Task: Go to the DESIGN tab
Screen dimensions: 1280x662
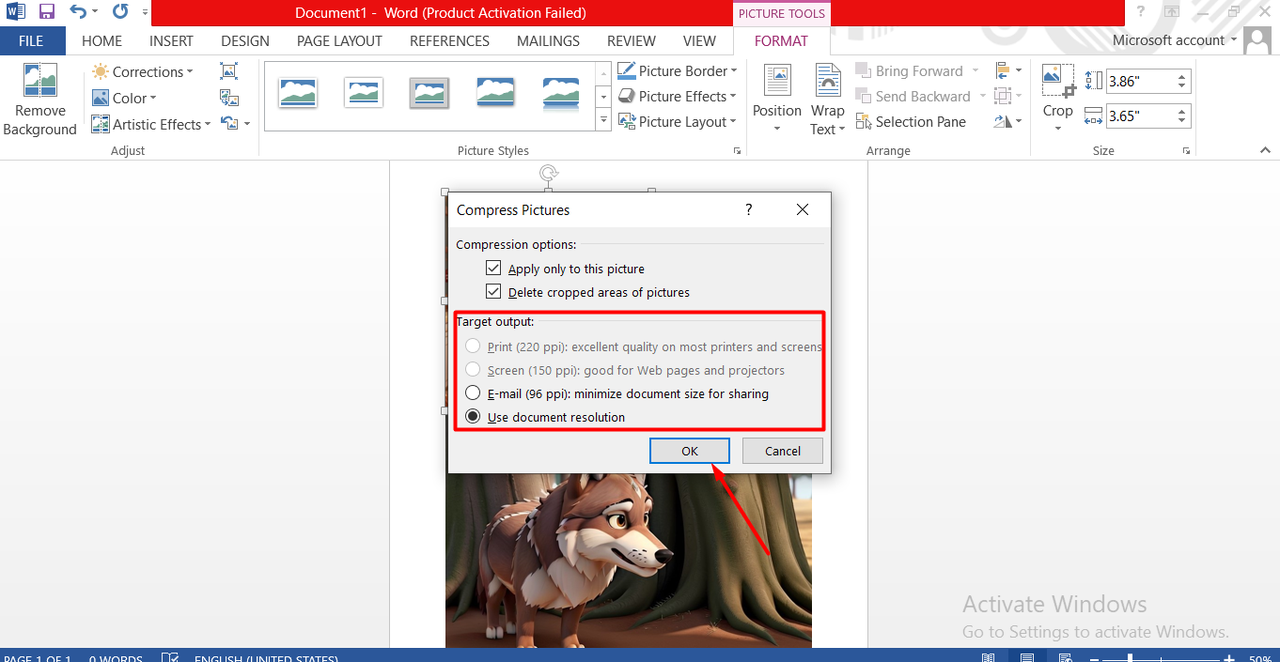Action: click(x=245, y=41)
